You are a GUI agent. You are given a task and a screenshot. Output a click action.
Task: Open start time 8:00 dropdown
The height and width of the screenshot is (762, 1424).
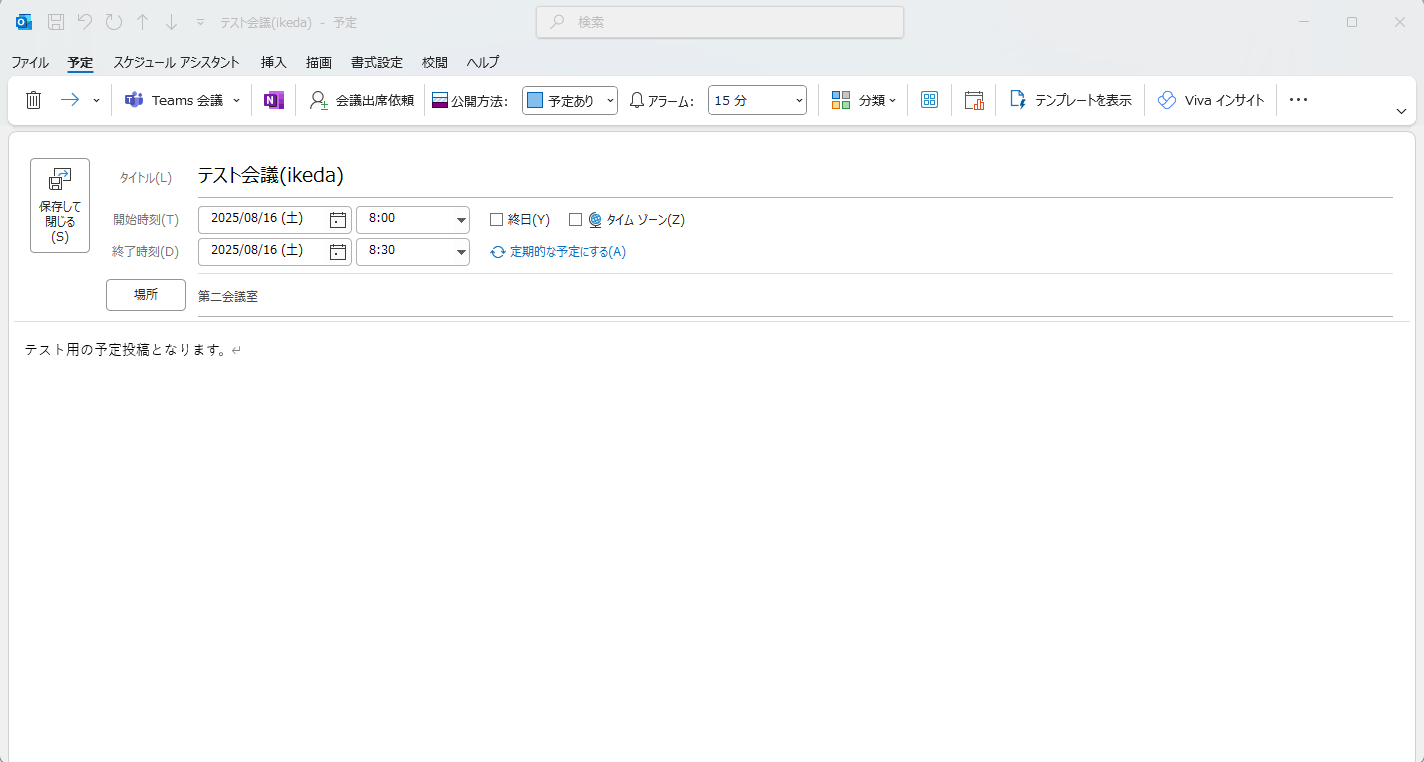(461, 220)
